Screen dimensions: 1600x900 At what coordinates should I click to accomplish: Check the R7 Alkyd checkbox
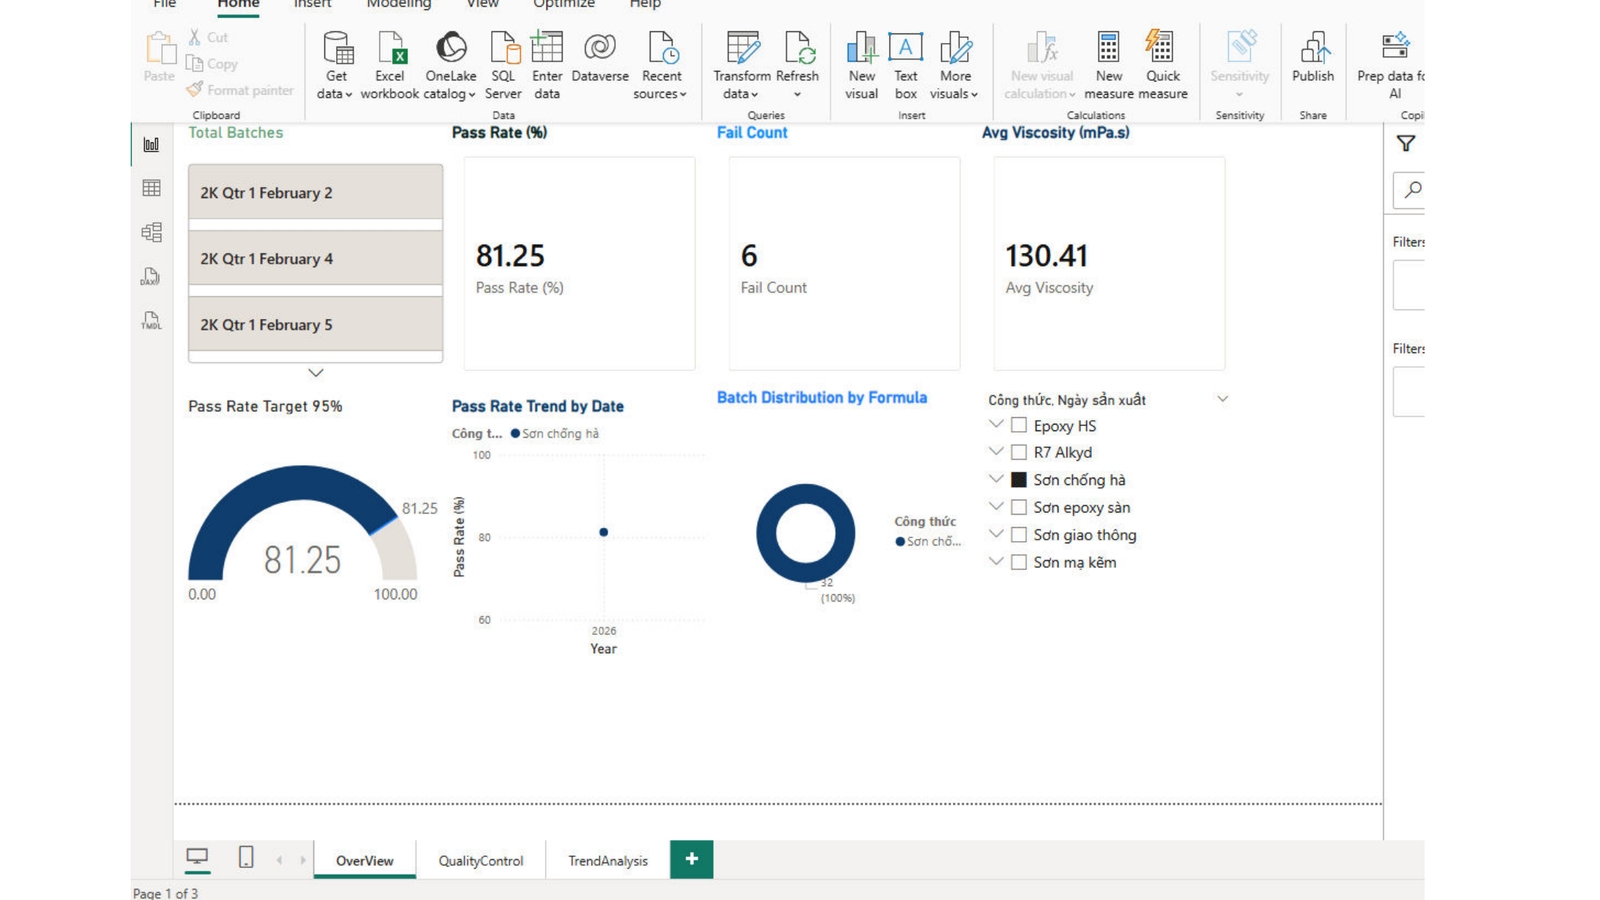click(x=1019, y=452)
